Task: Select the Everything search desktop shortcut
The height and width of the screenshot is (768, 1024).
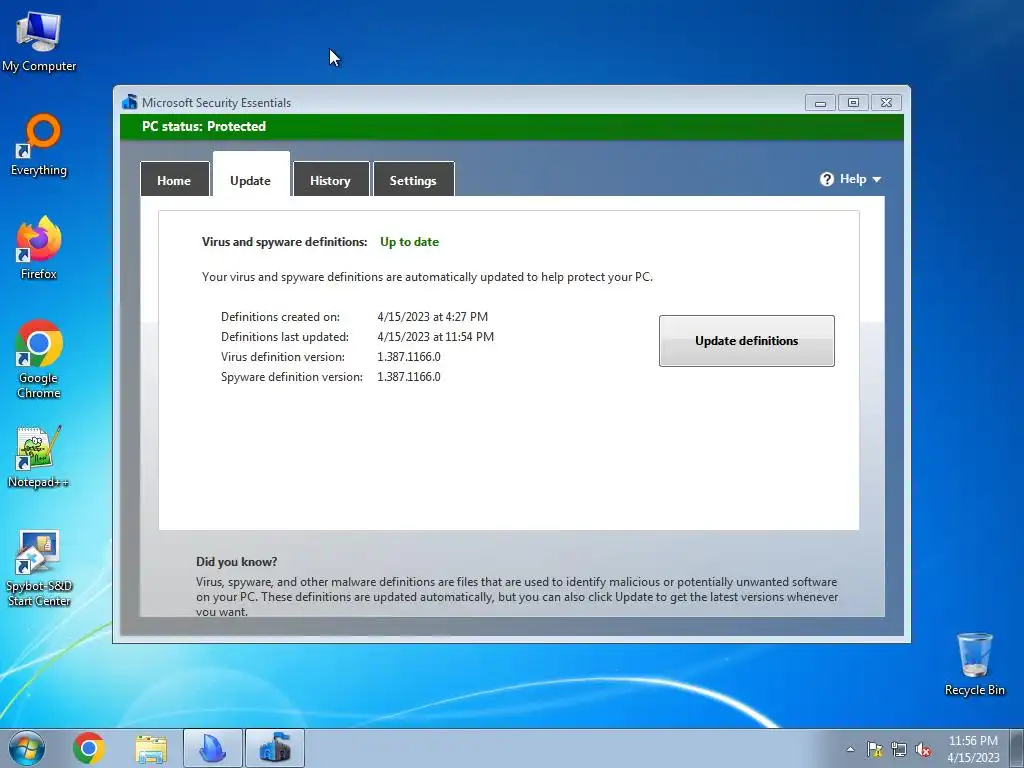Action: click(39, 145)
